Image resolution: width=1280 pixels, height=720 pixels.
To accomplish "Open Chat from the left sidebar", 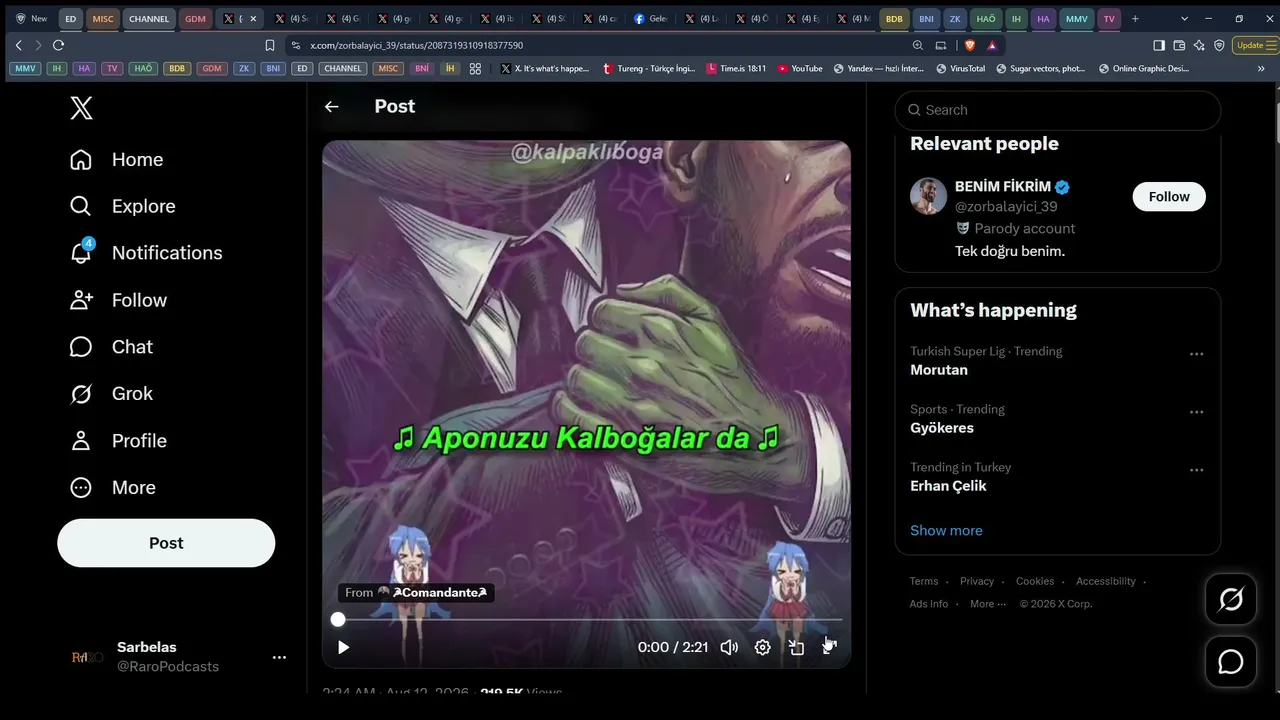I will (x=111, y=347).
